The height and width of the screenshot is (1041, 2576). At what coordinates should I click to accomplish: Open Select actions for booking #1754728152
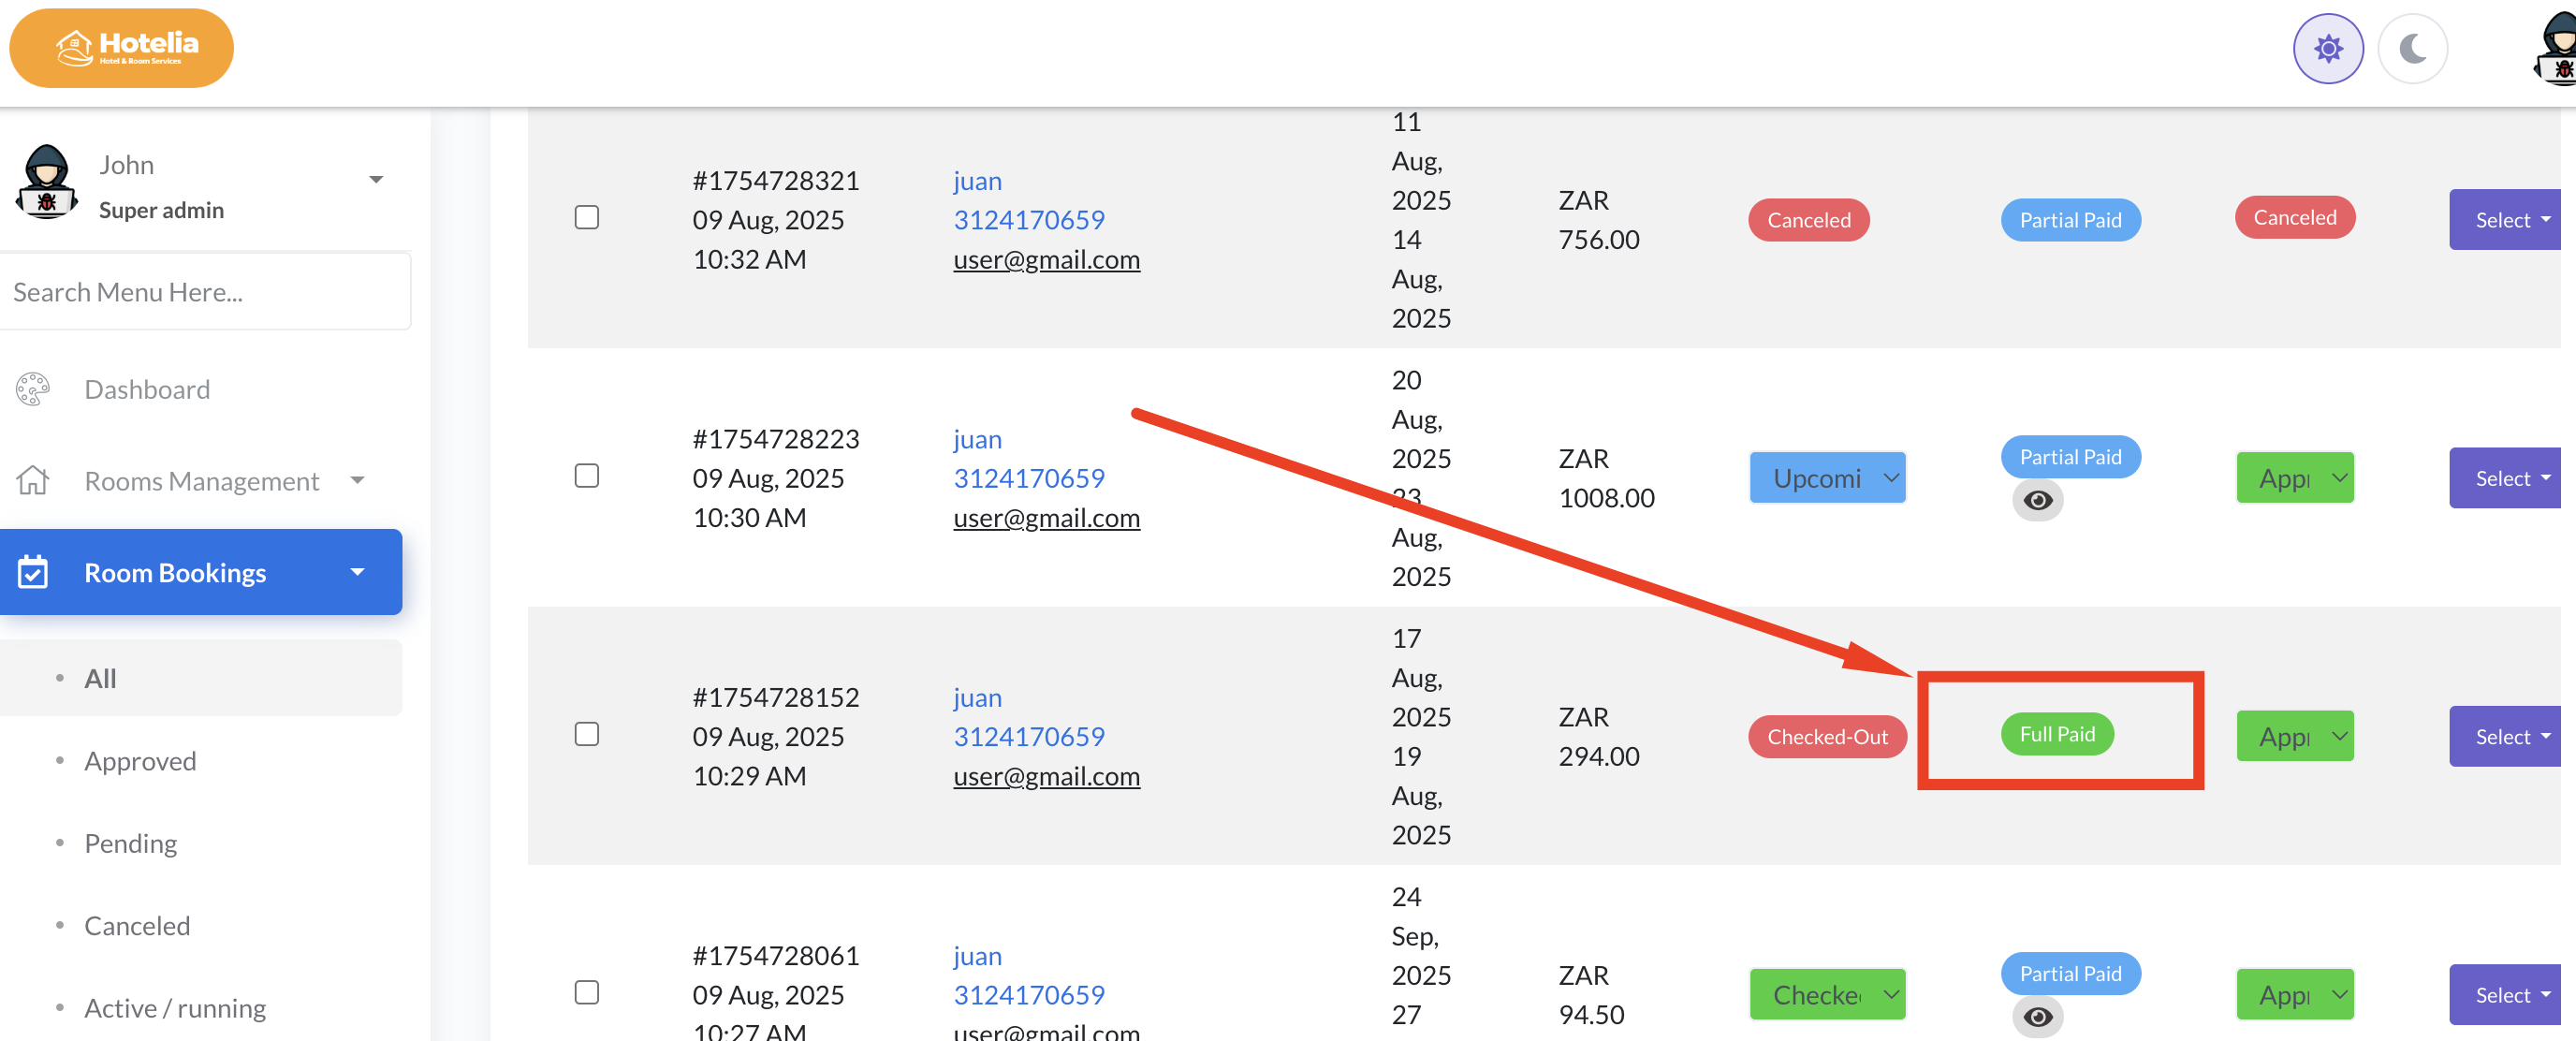2506,737
